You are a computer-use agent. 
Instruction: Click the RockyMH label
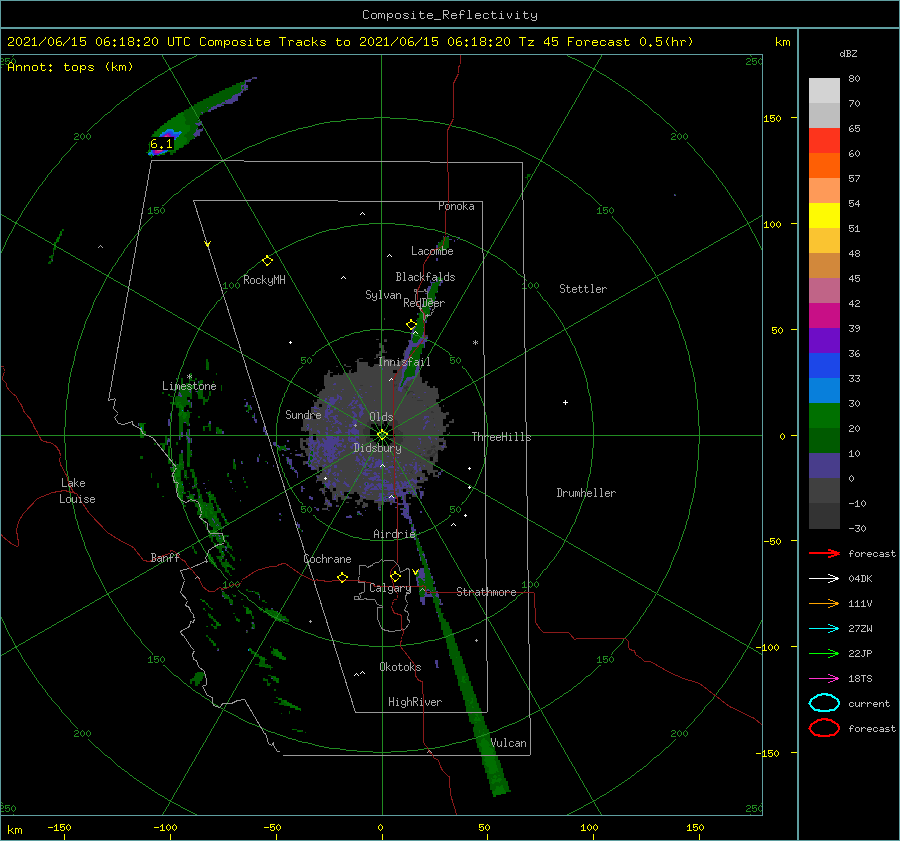pyautogui.click(x=264, y=280)
